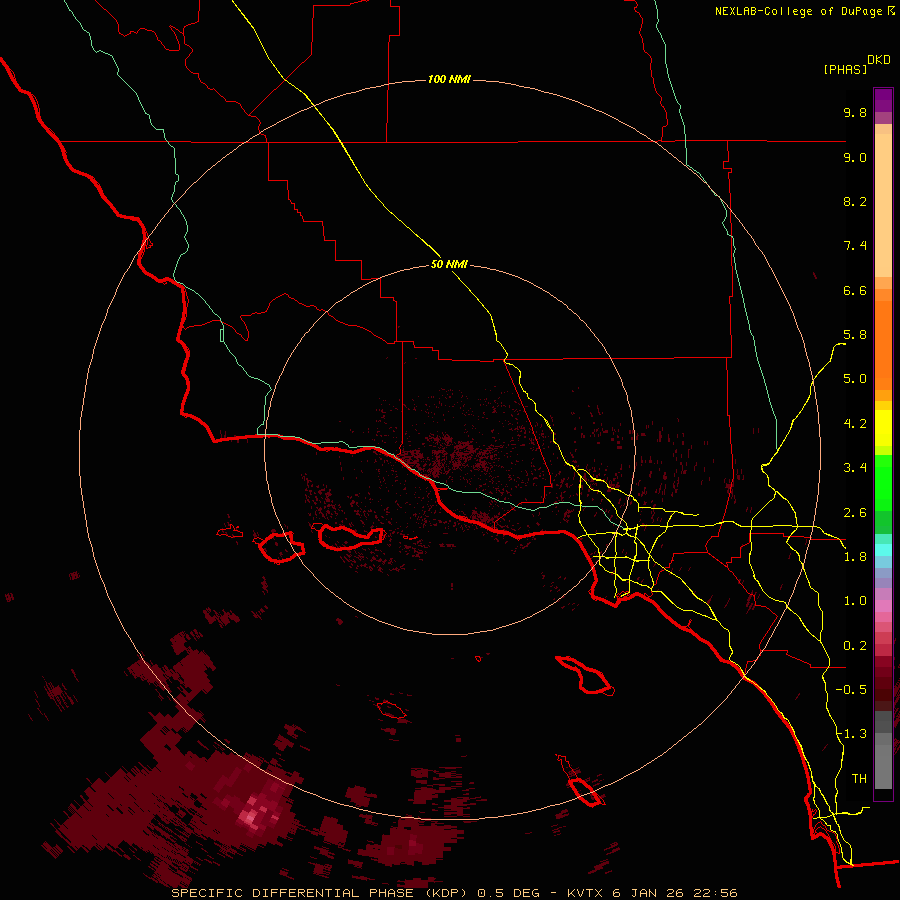The width and height of the screenshot is (900, 900).
Task: Click the TH label on the color scale
Action: 859,779
